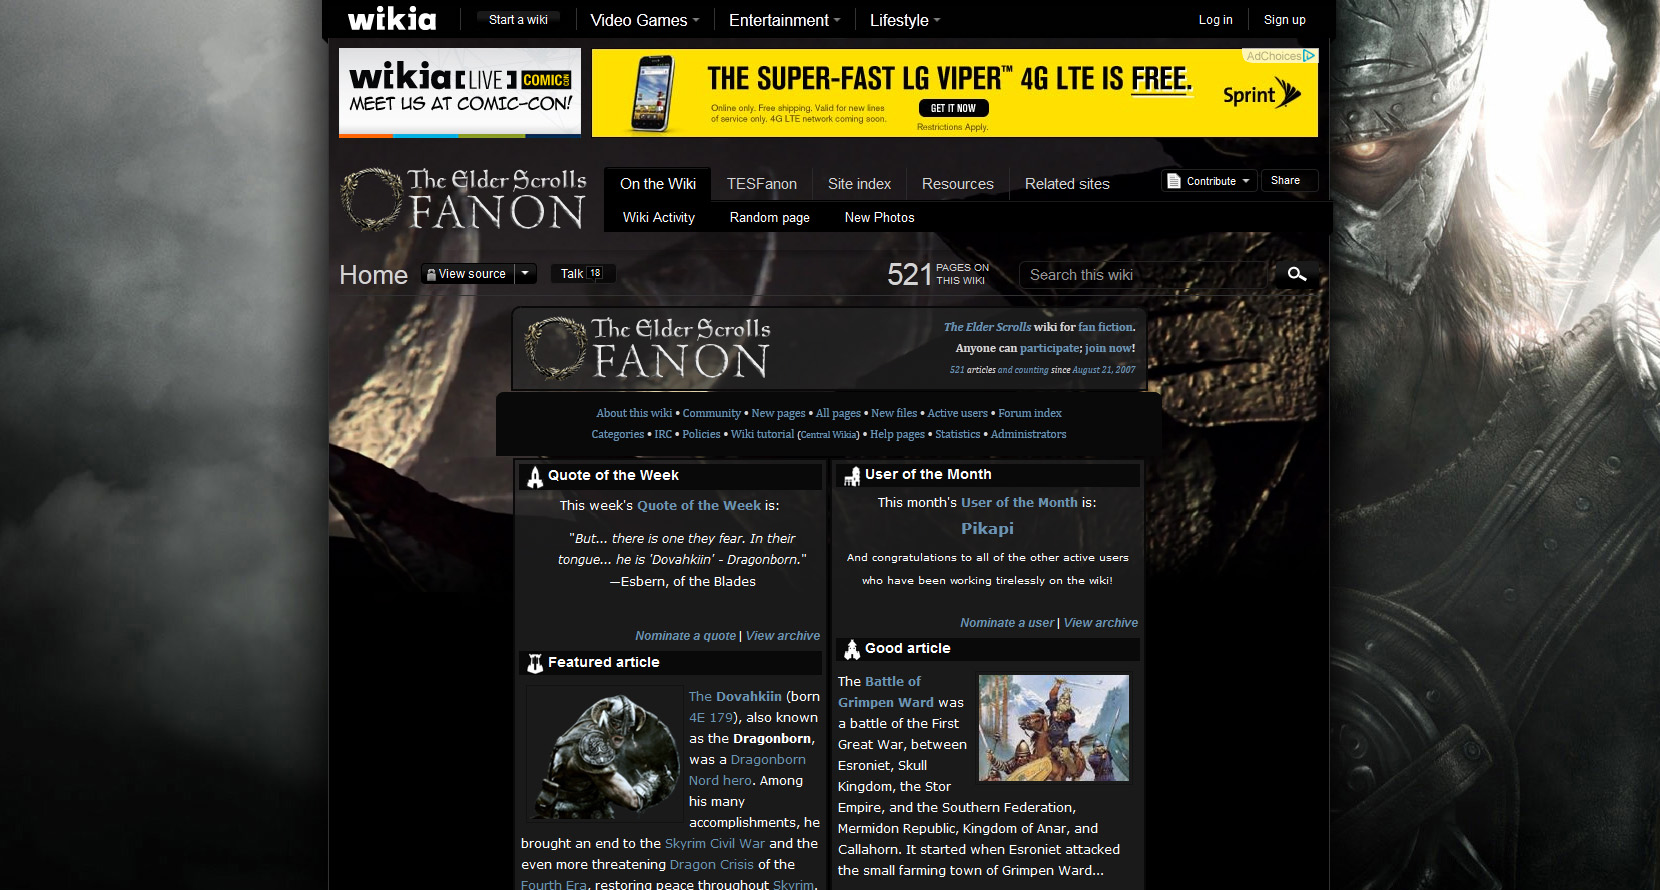Click GET IT NOW in the ad
The width and height of the screenshot is (1660, 890).
953,108
